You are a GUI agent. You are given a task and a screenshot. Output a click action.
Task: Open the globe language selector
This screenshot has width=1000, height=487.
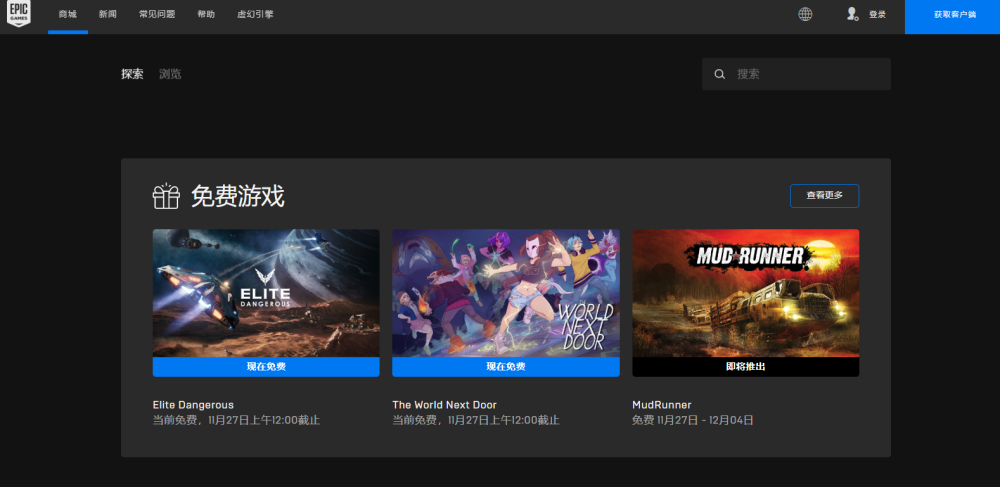point(805,14)
